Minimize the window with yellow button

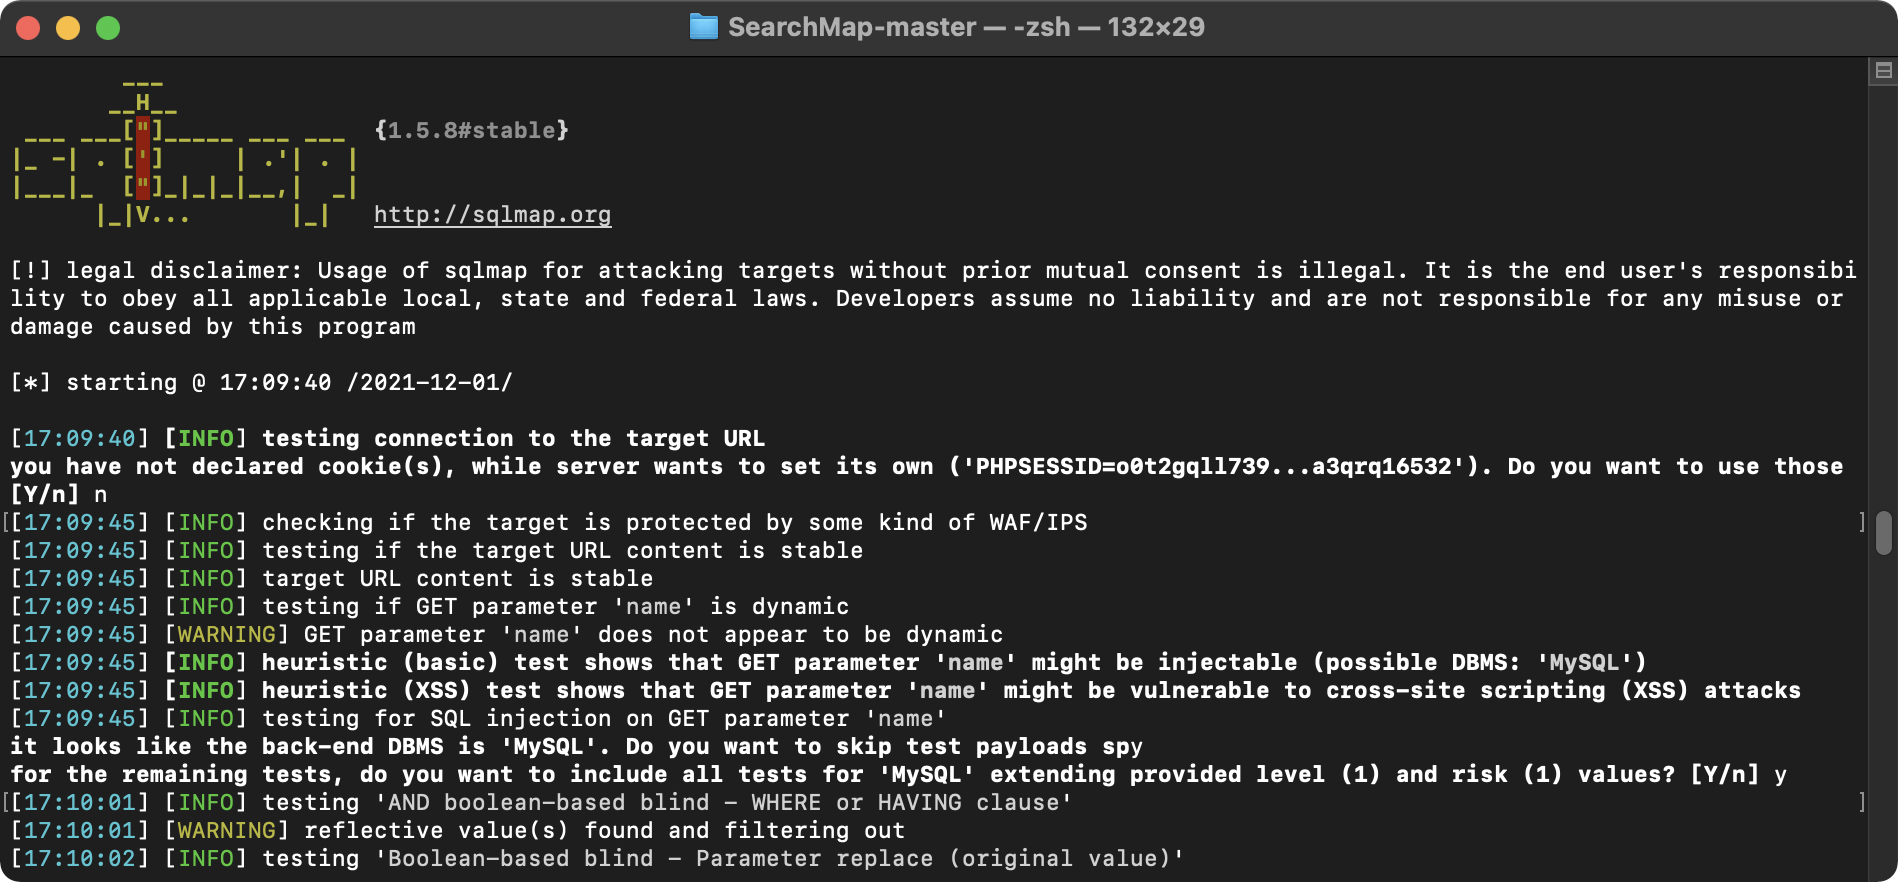(x=68, y=28)
